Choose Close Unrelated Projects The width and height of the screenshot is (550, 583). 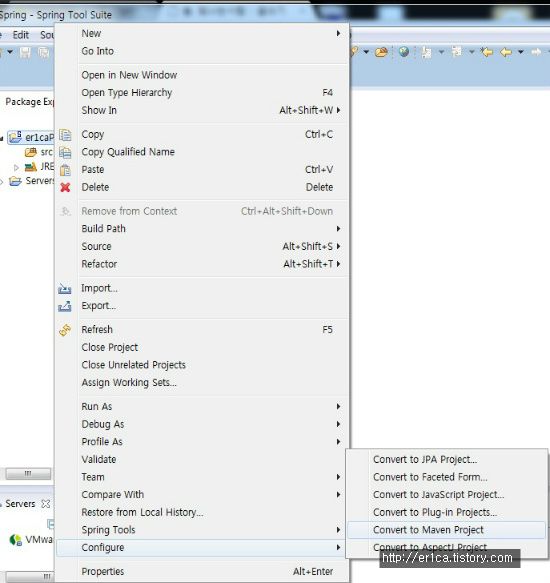coord(202,365)
